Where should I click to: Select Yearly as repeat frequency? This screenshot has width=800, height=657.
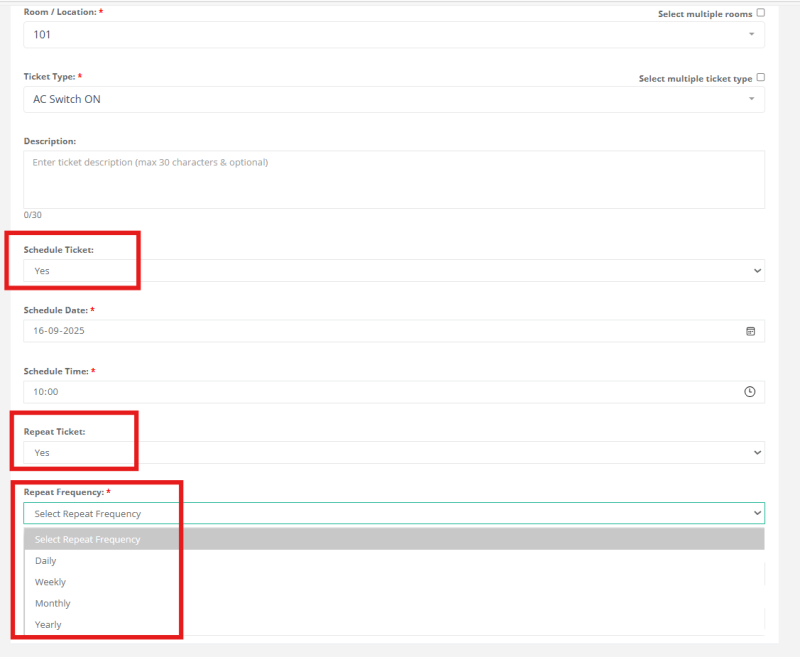click(48, 625)
